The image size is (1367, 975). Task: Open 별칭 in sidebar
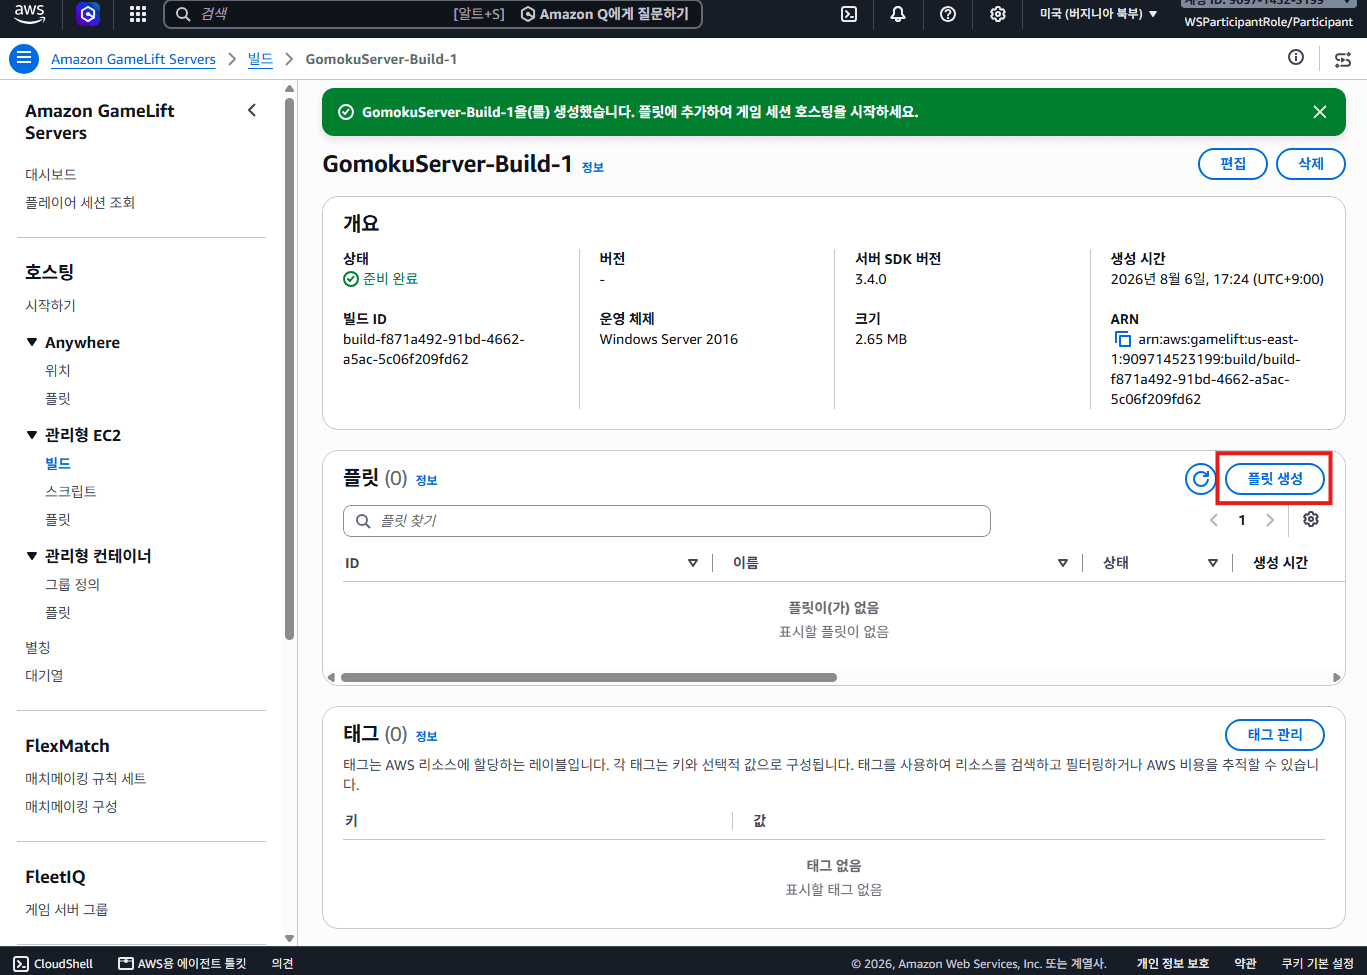click(38, 647)
